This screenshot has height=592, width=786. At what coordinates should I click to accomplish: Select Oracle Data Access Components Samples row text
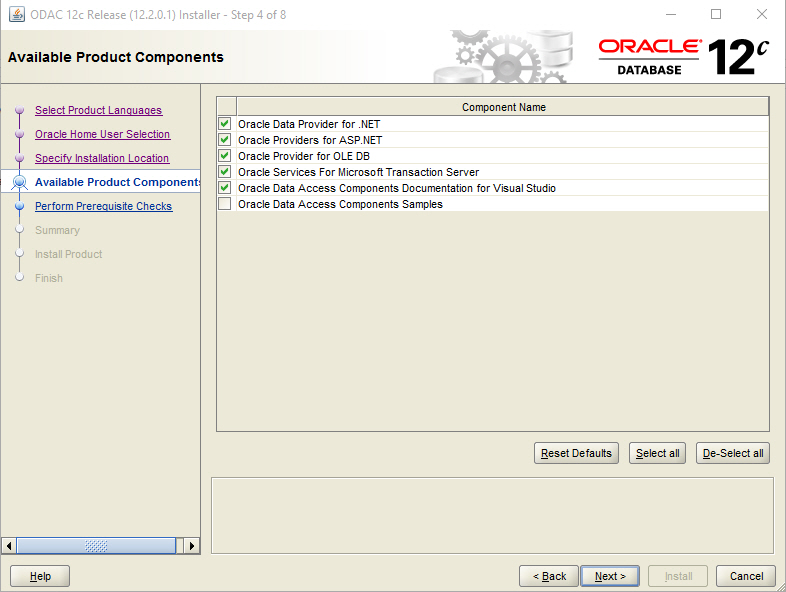click(x=340, y=204)
